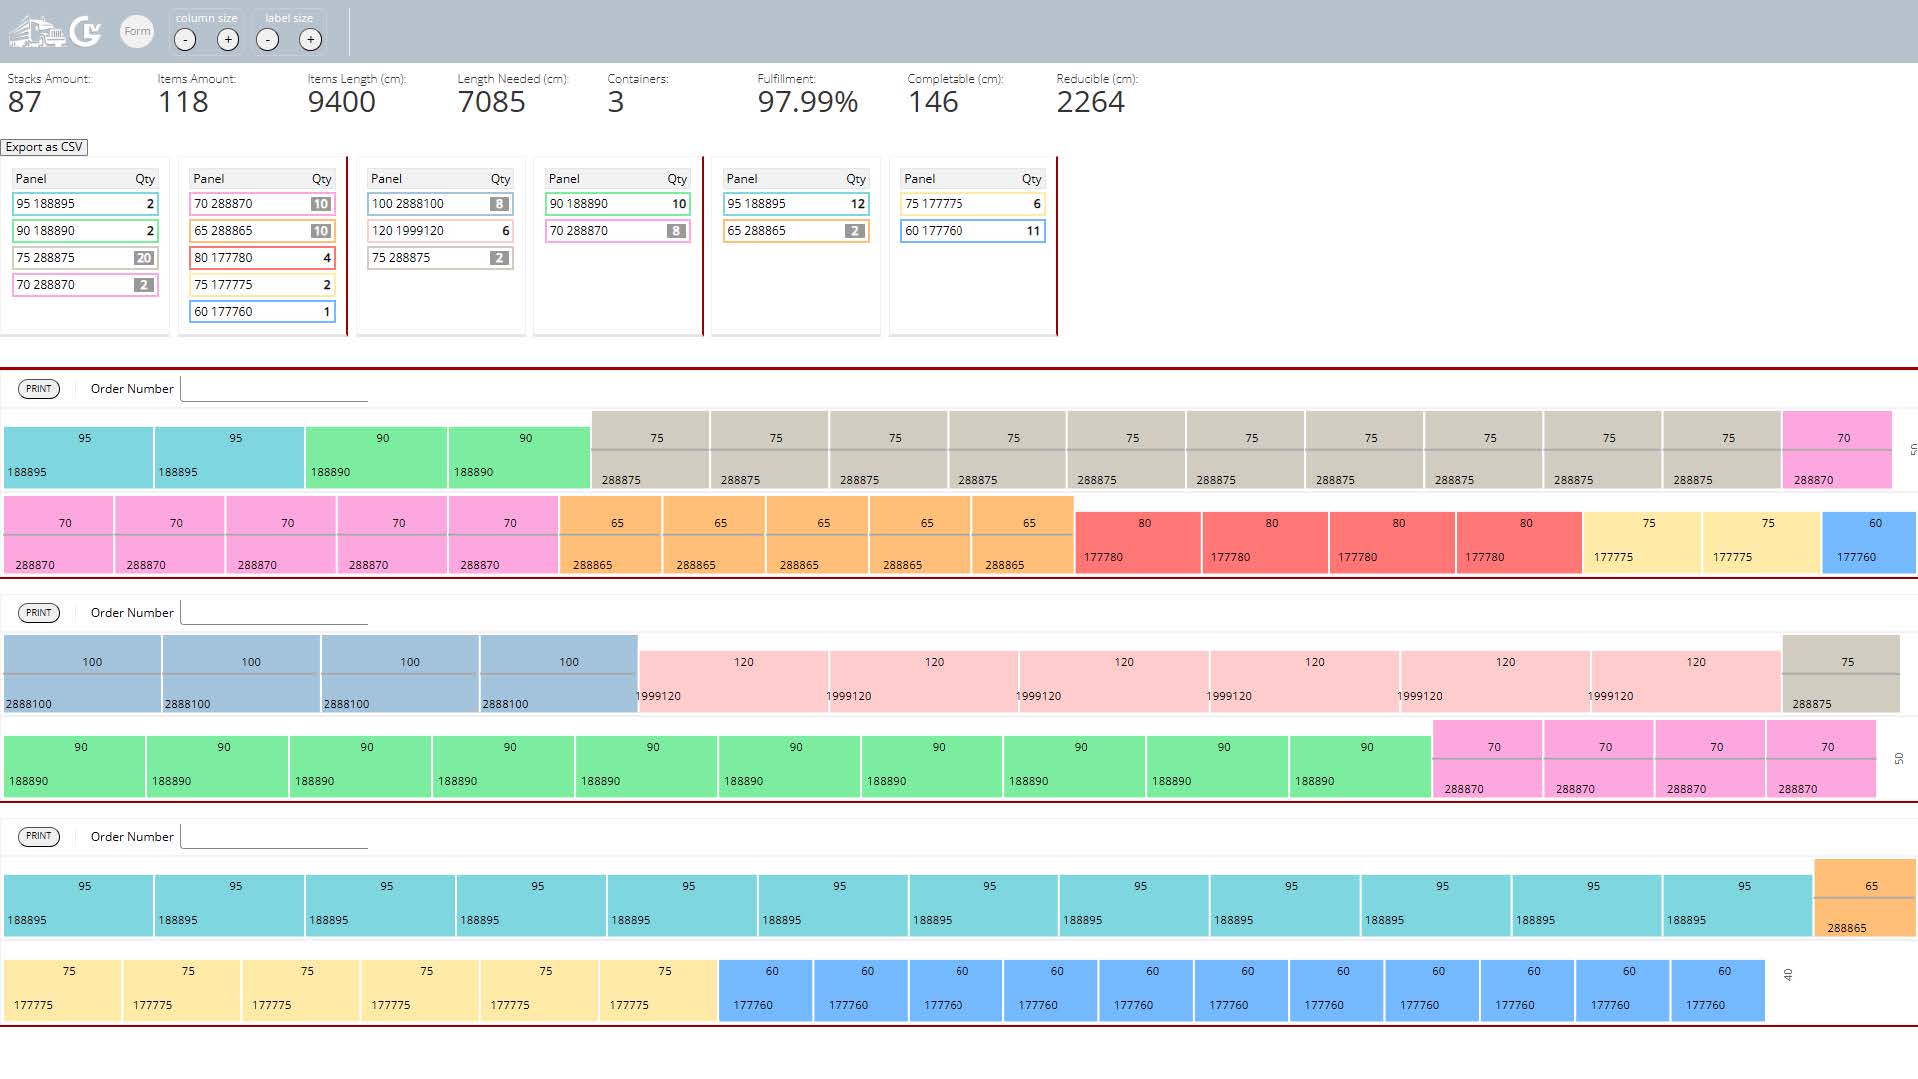Click the first pink 120 1999120 stack block
Screen dimensions: 1918x1079
733,682
